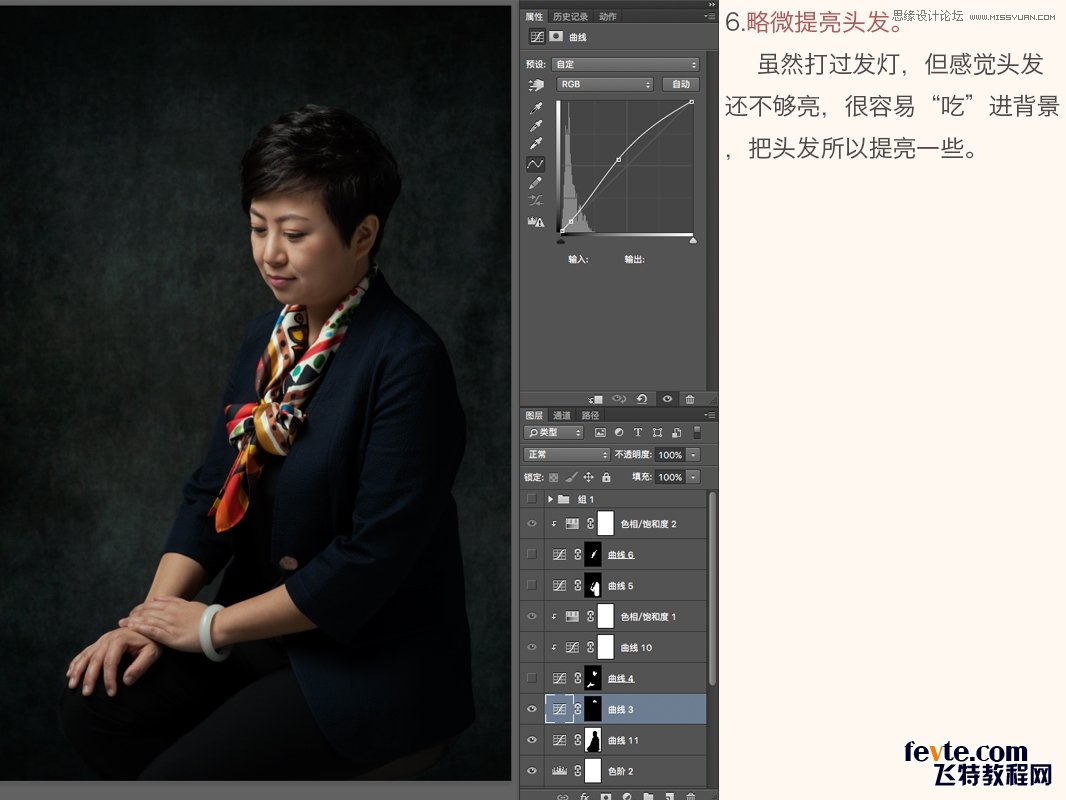Filter layers by pixel layer icon

tap(600, 432)
